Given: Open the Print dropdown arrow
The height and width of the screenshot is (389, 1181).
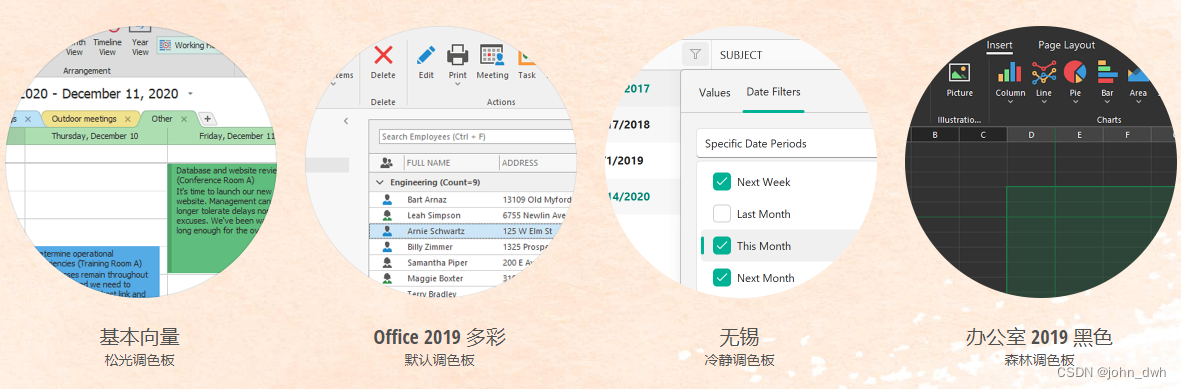Looking at the screenshot, I should [458, 84].
